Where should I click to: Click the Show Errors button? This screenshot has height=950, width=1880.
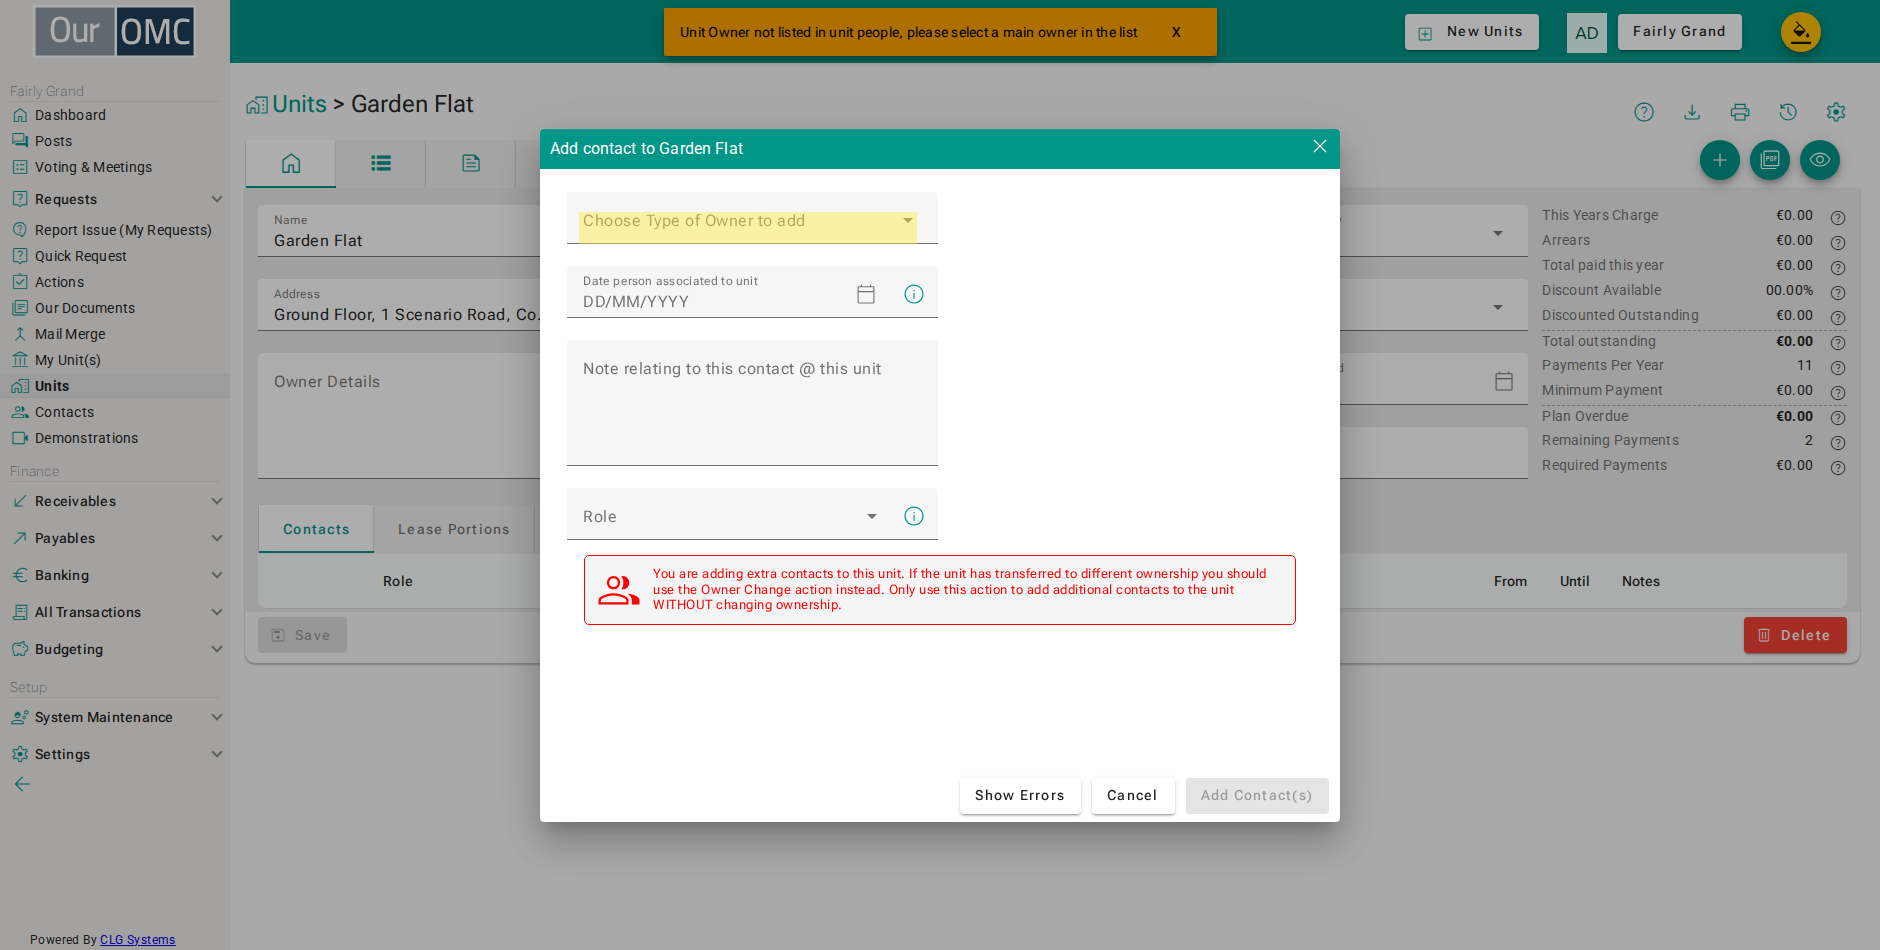(1020, 796)
